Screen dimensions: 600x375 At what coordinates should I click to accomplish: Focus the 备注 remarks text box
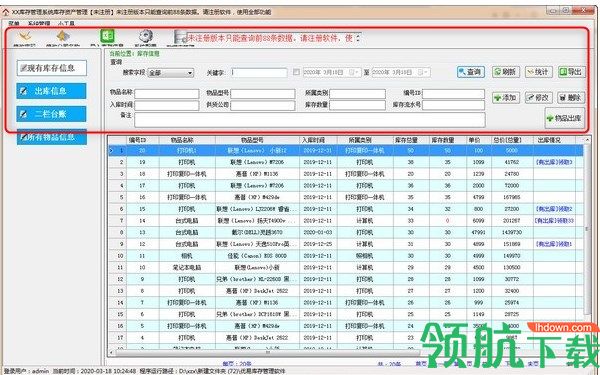[310, 120]
